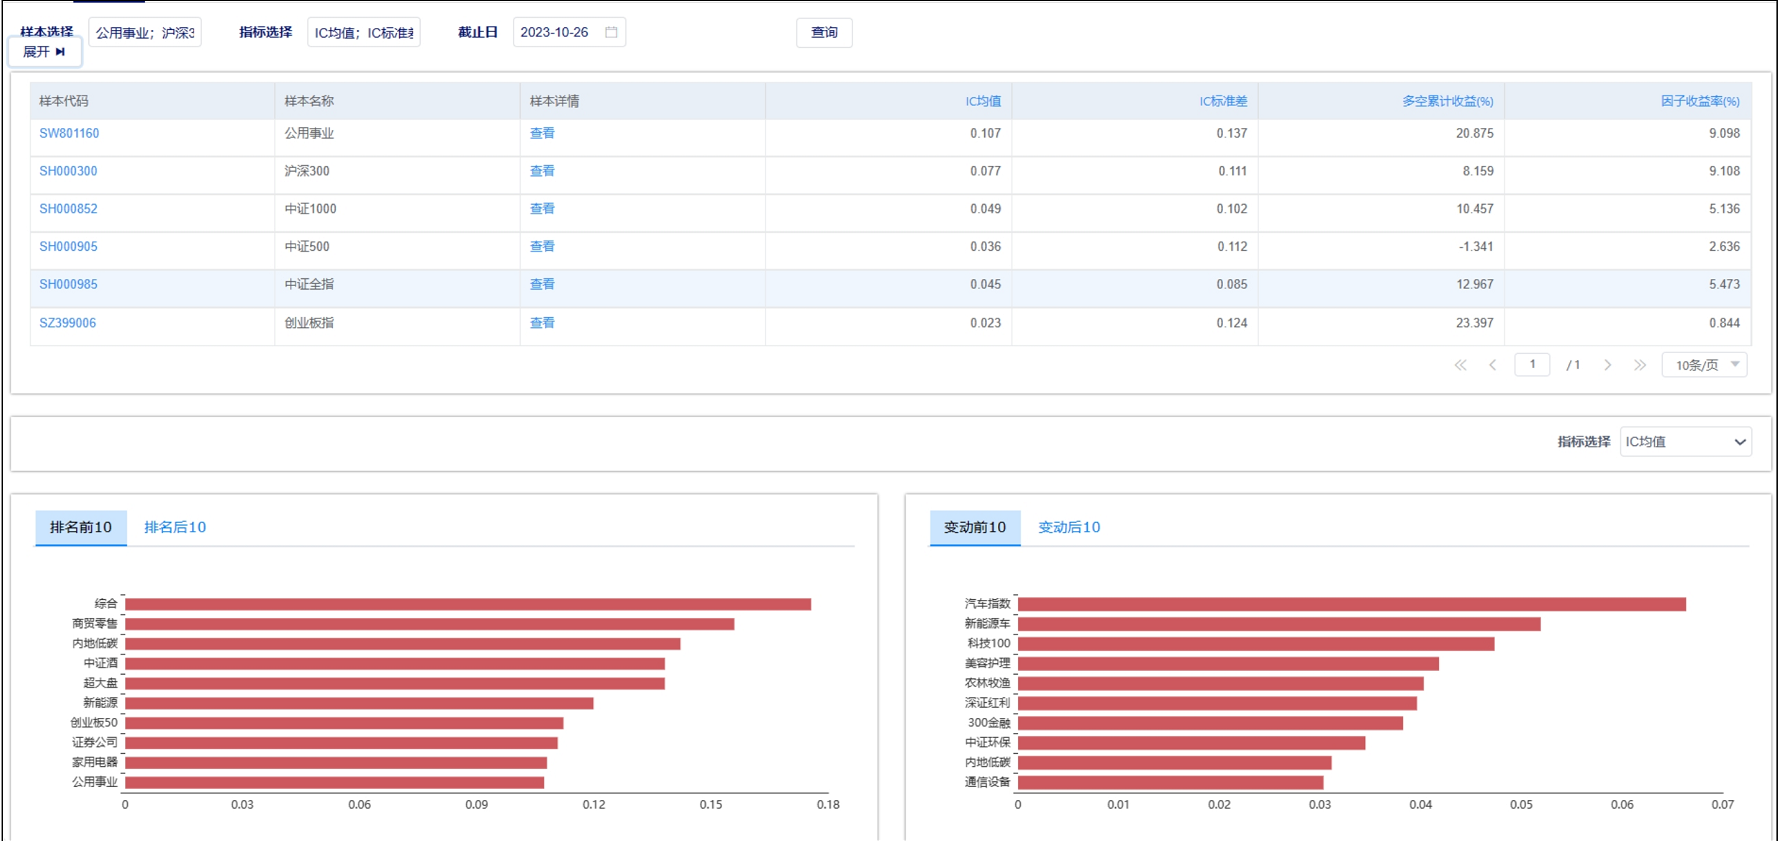The width and height of the screenshot is (1778, 841).
Task: Open sample code SW801160 link
Action: click(x=69, y=133)
